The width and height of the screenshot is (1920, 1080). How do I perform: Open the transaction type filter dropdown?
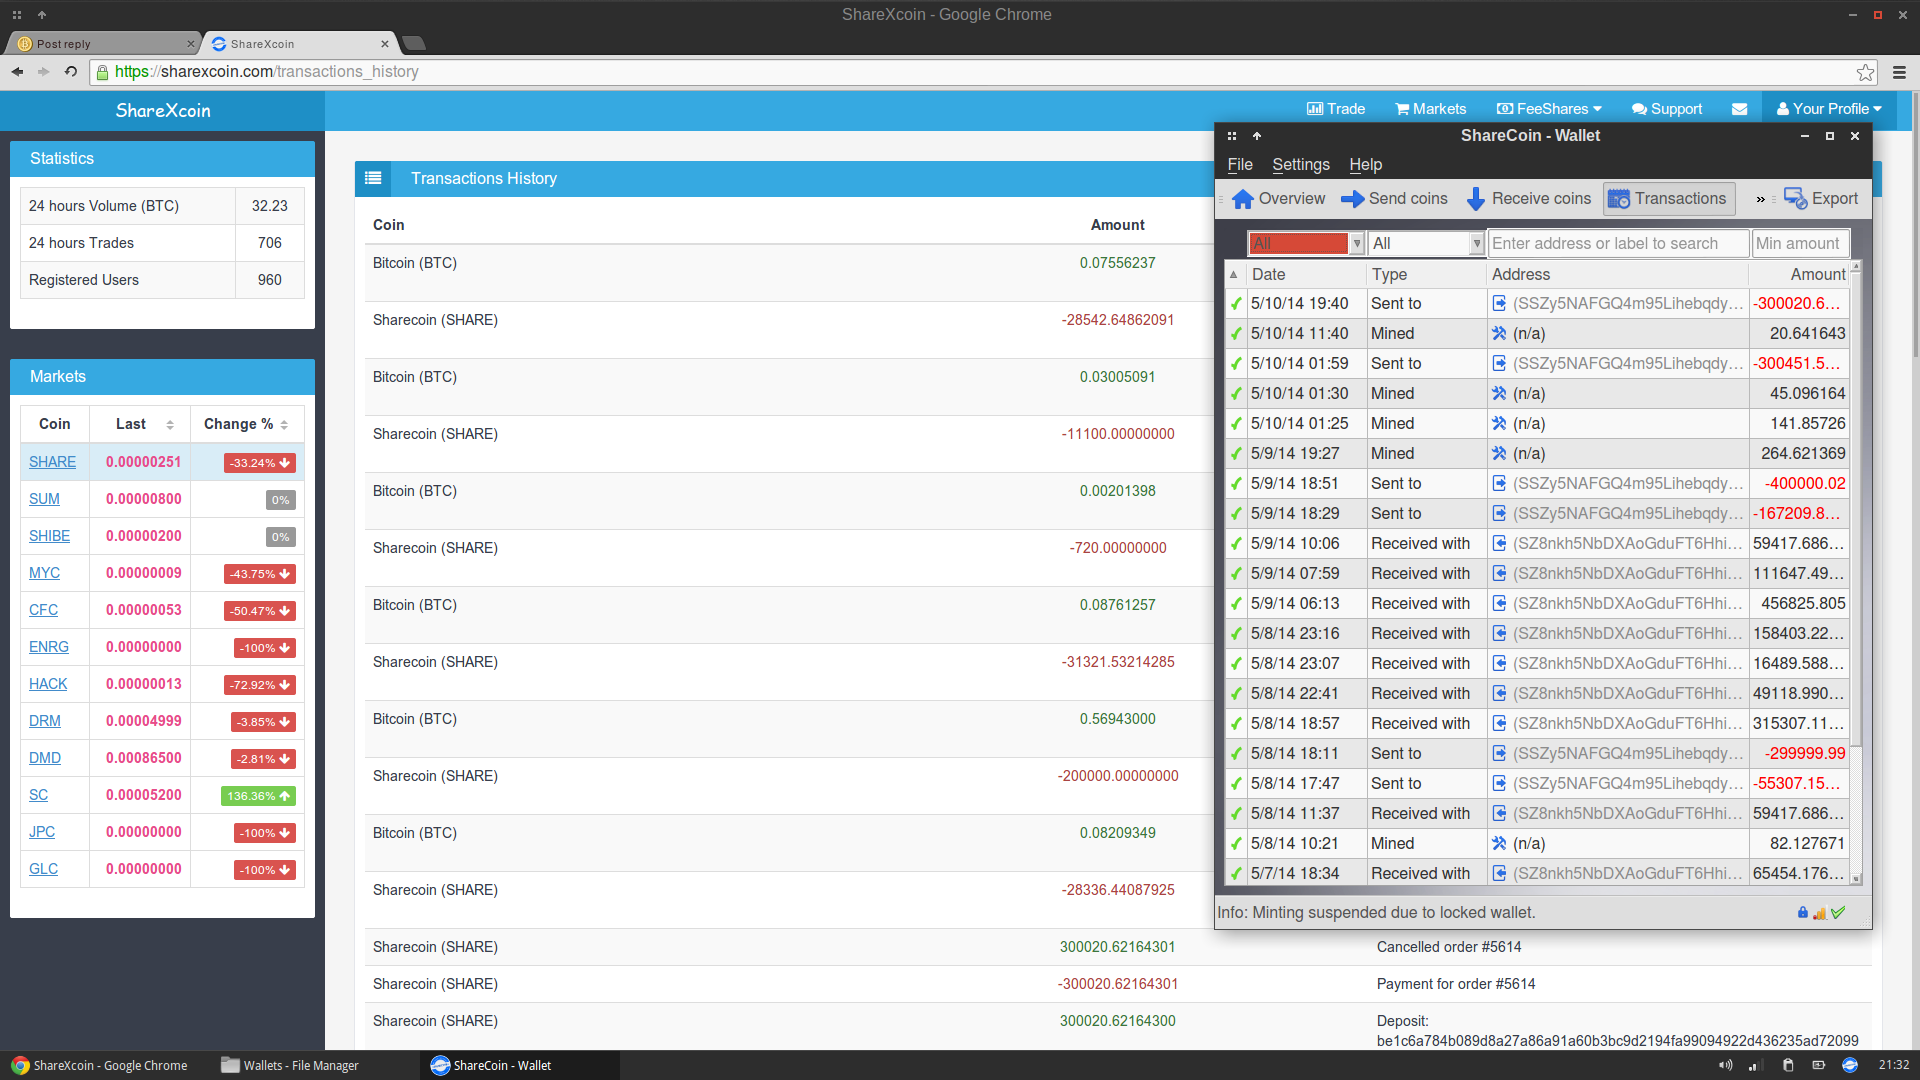(1426, 243)
